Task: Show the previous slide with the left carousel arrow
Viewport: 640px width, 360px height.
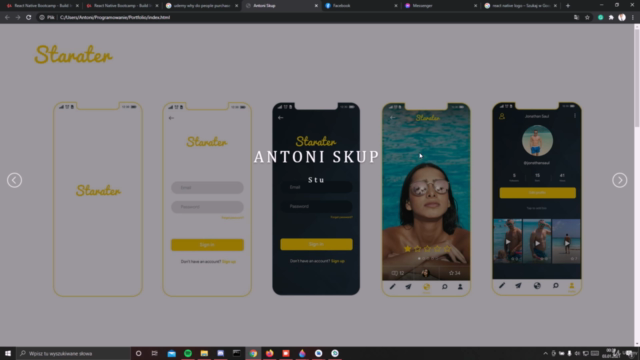Action: tap(14, 180)
